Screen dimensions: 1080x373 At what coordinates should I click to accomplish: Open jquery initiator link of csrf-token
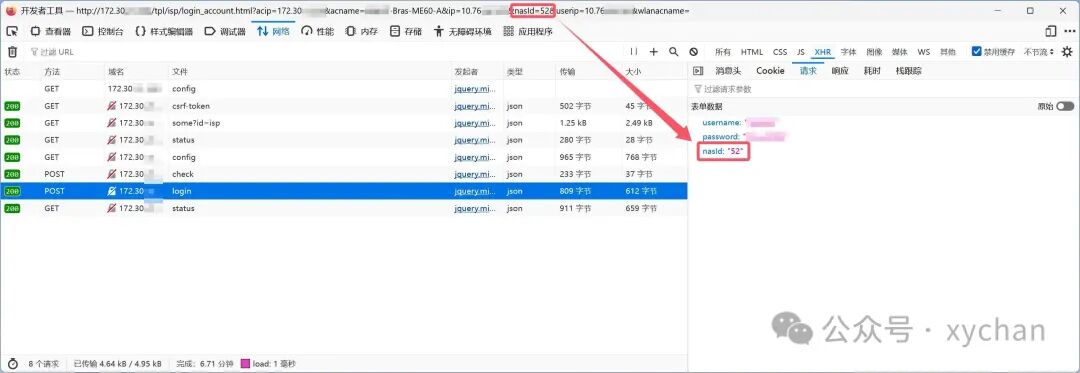(x=475, y=106)
